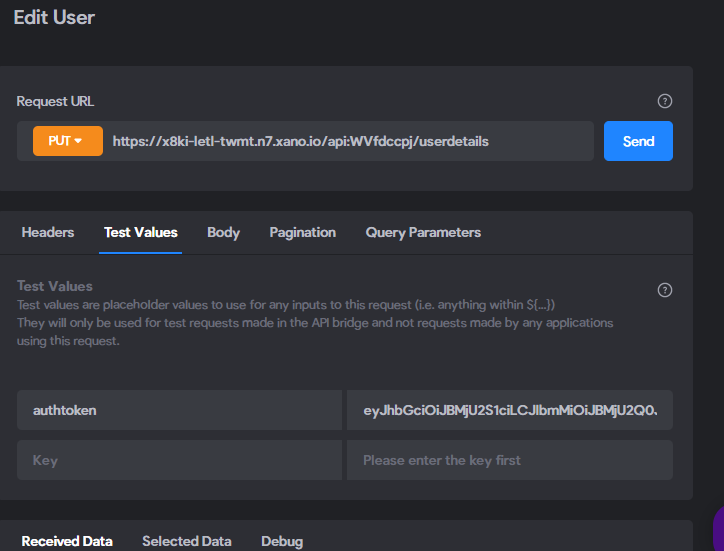The height and width of the screenshot is (551, 724).
Task: Send the API request
Action: 638,141
